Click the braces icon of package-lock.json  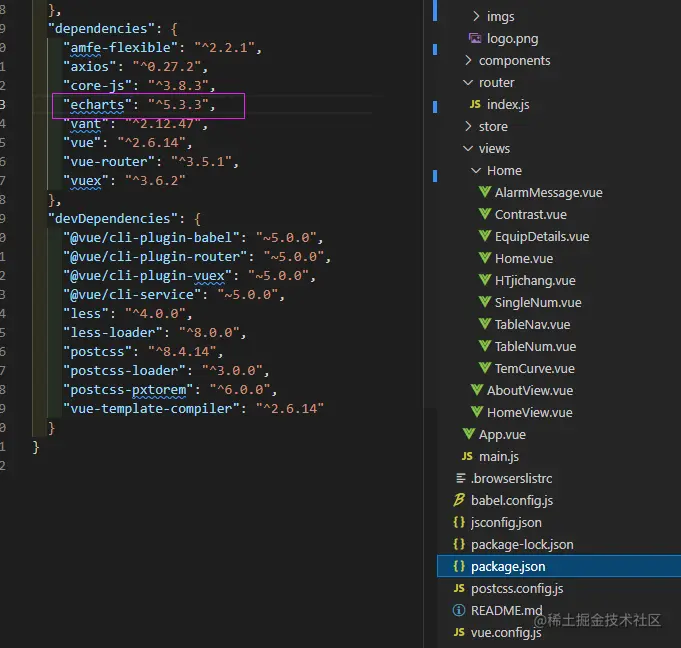coord(459,544)
